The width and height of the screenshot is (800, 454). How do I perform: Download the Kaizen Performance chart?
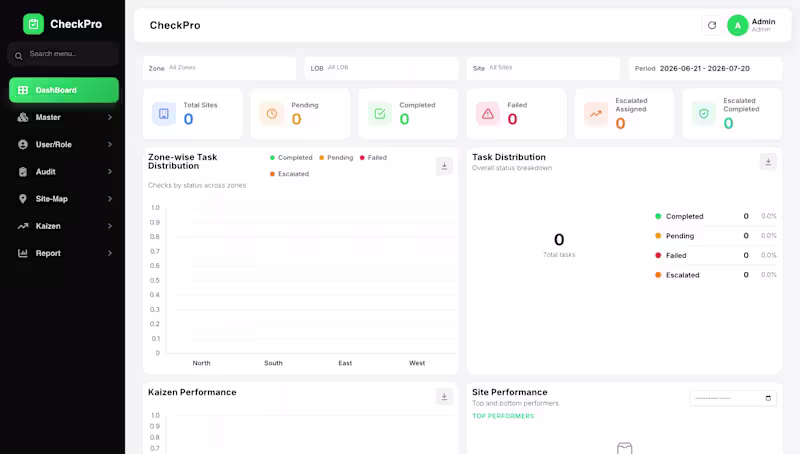tap(444, 397)
